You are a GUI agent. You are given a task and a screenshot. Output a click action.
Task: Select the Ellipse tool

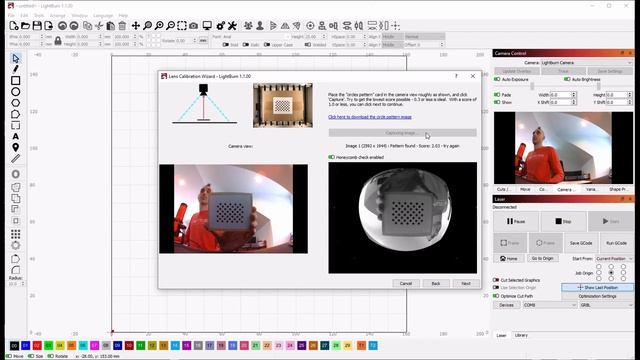click(x=16, y=92)
